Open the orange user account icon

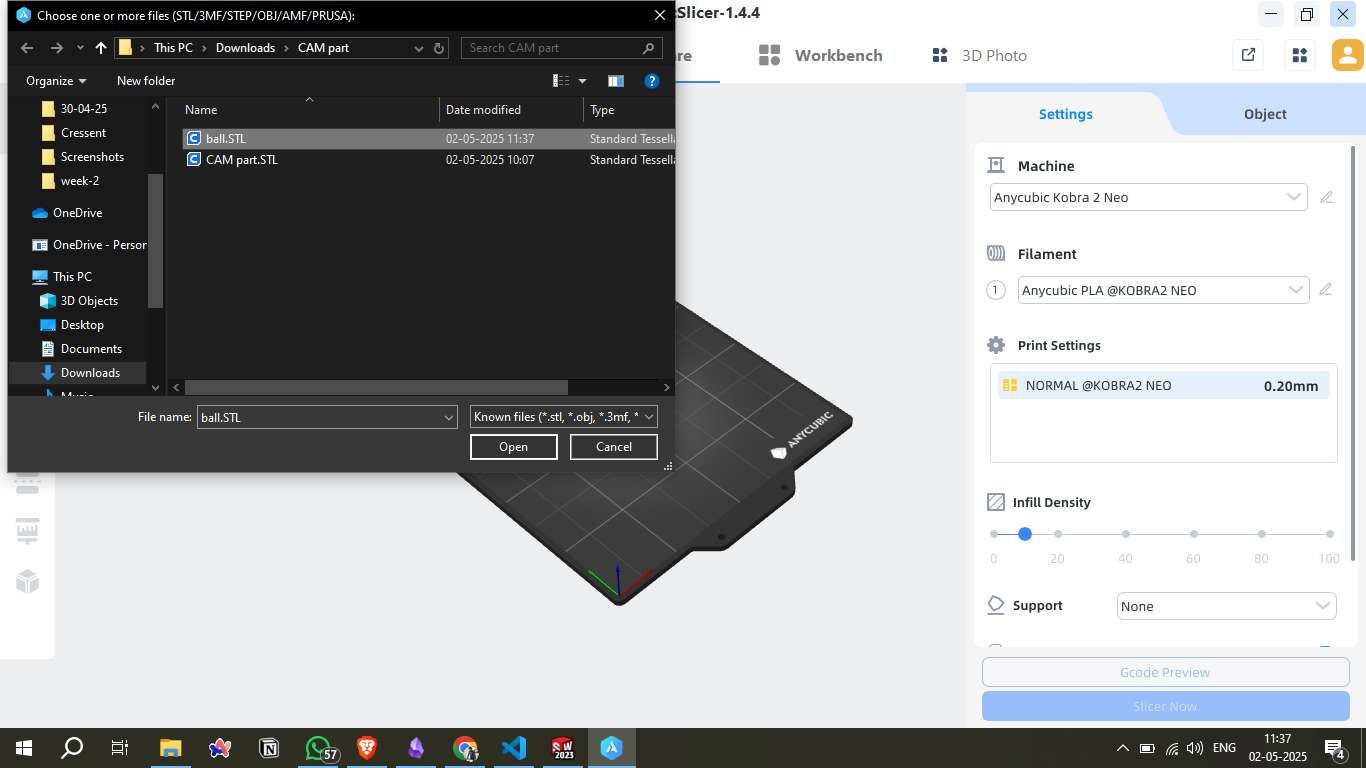(x=1348, y=55)
